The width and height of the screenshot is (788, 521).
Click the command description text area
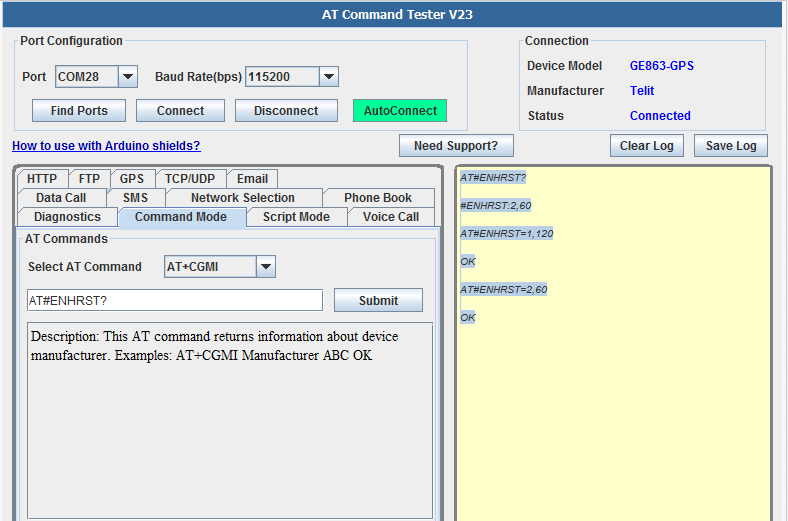[230, 420]
